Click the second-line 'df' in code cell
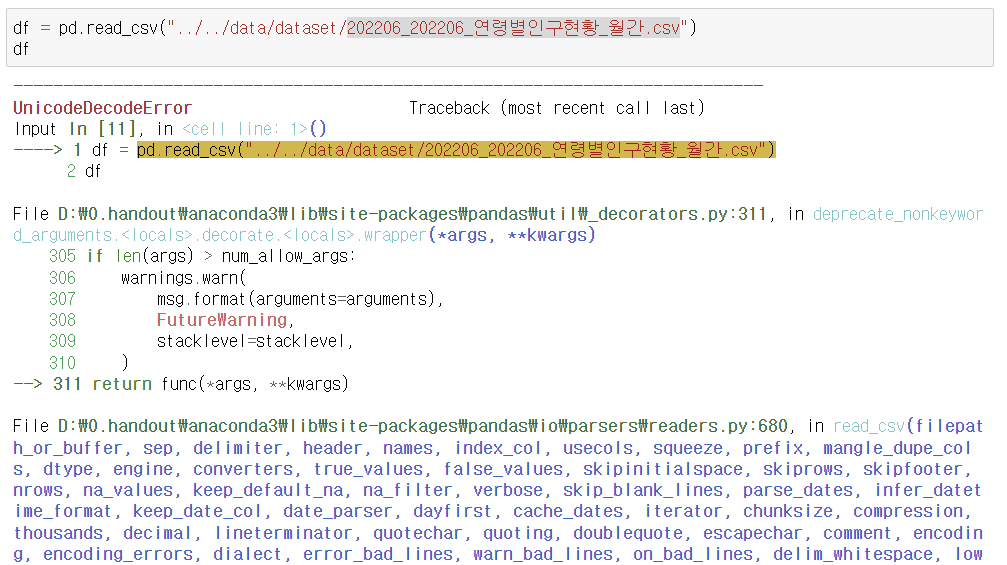 (x=21, y=49)
